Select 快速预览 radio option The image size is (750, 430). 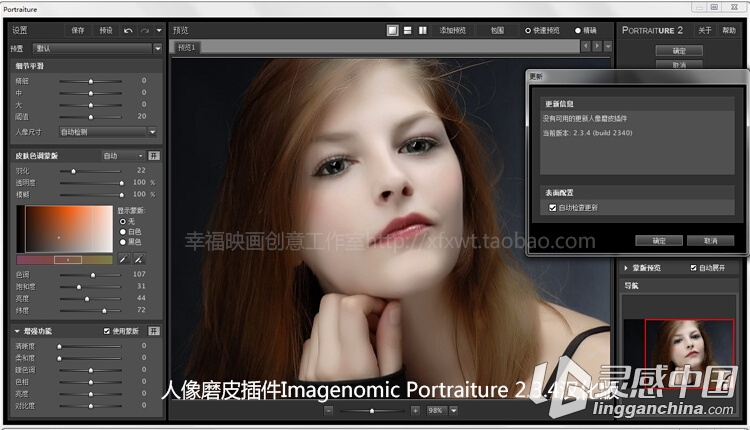[x=528, y=31]
